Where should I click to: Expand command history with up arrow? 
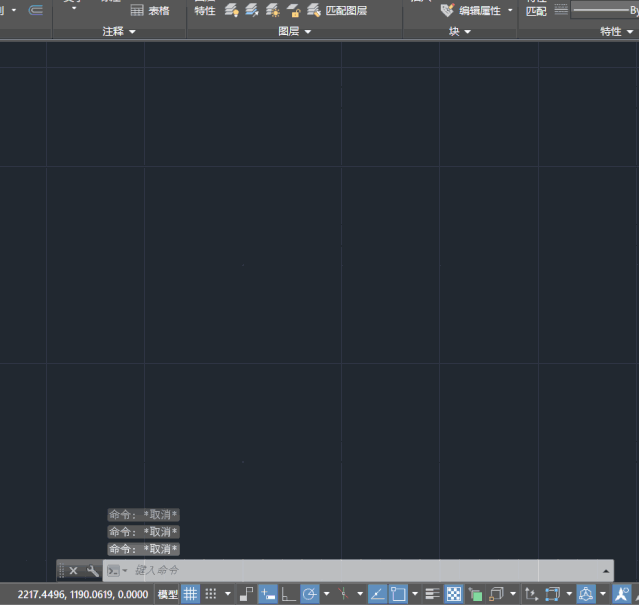point(606,571)
